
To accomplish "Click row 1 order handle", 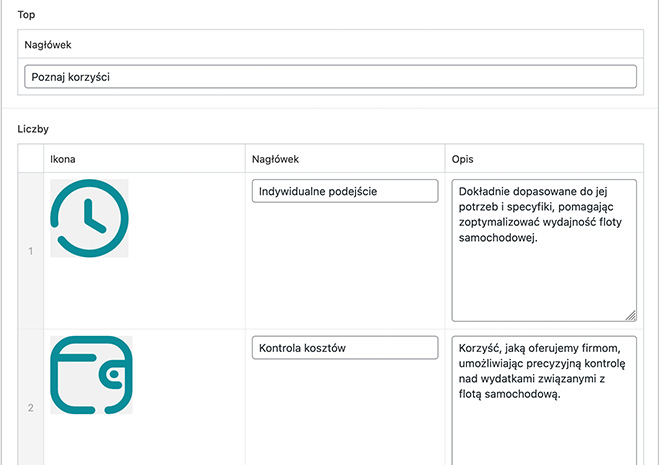I will 30,251.
